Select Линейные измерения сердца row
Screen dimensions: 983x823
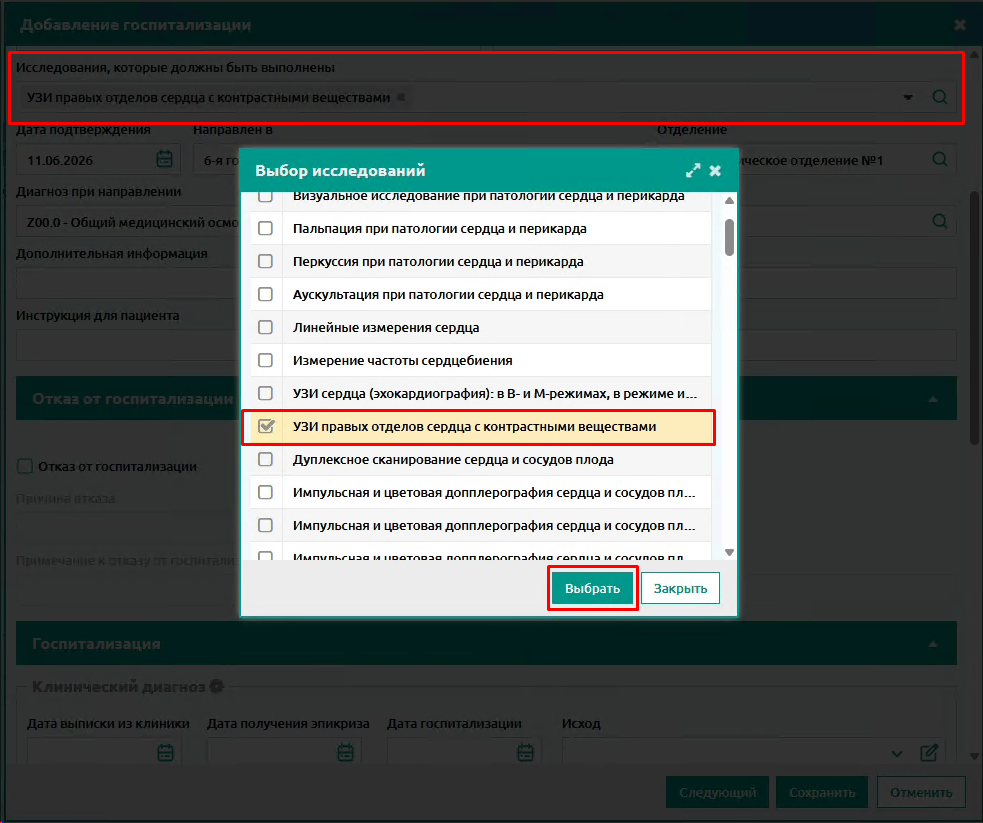coord(481,327)
